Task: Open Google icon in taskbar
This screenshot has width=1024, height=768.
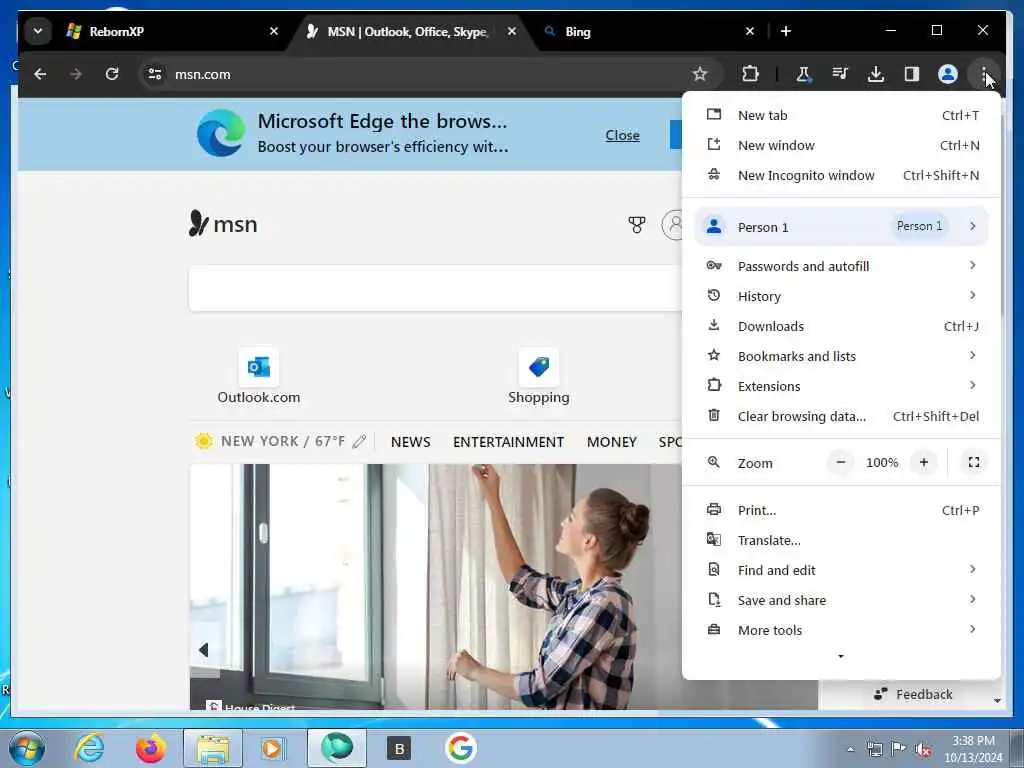Action: (x=460, y=748)
